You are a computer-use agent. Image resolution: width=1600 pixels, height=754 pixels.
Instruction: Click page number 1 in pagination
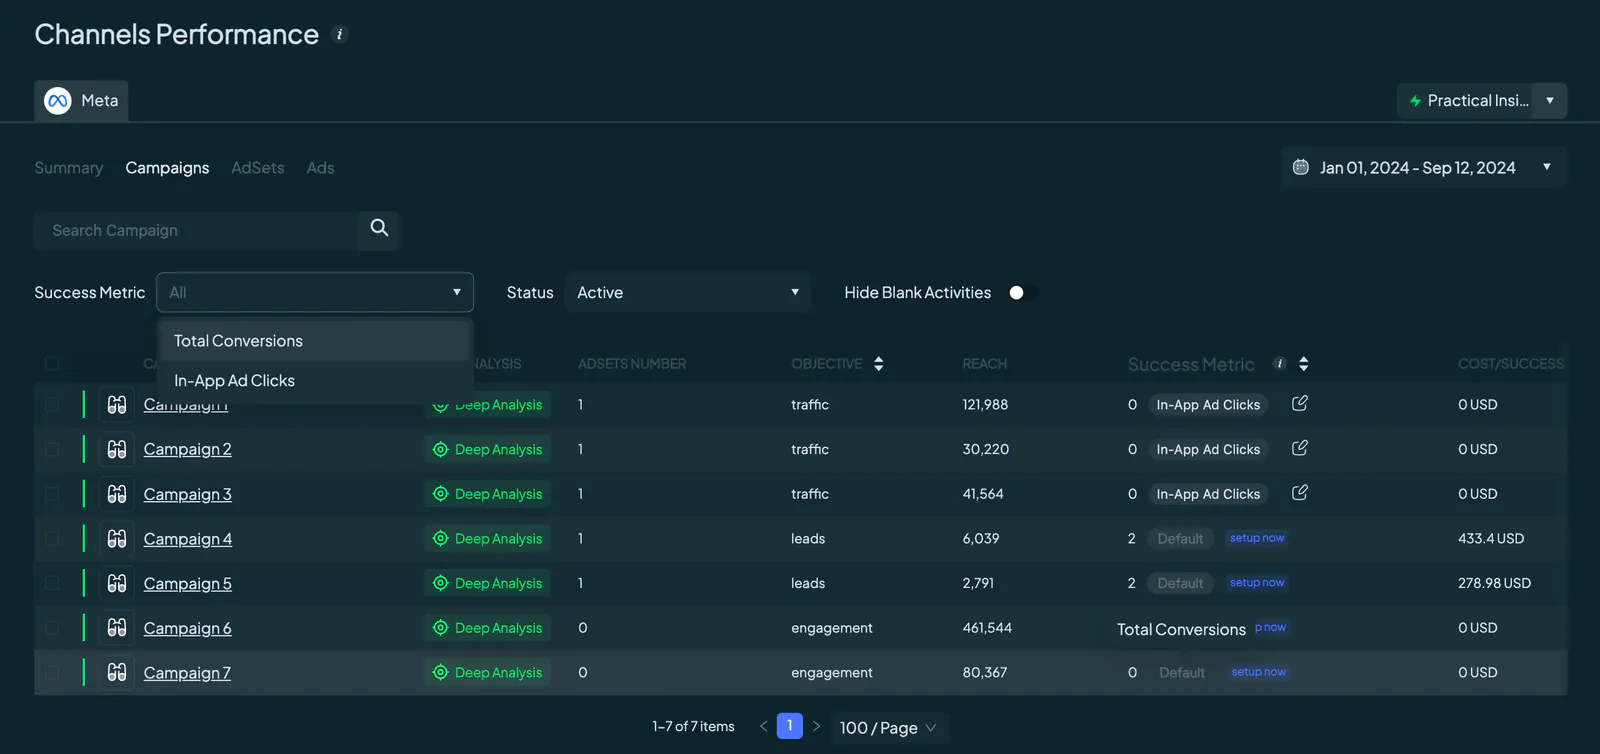pyautogui.click(x=790, y=726)
